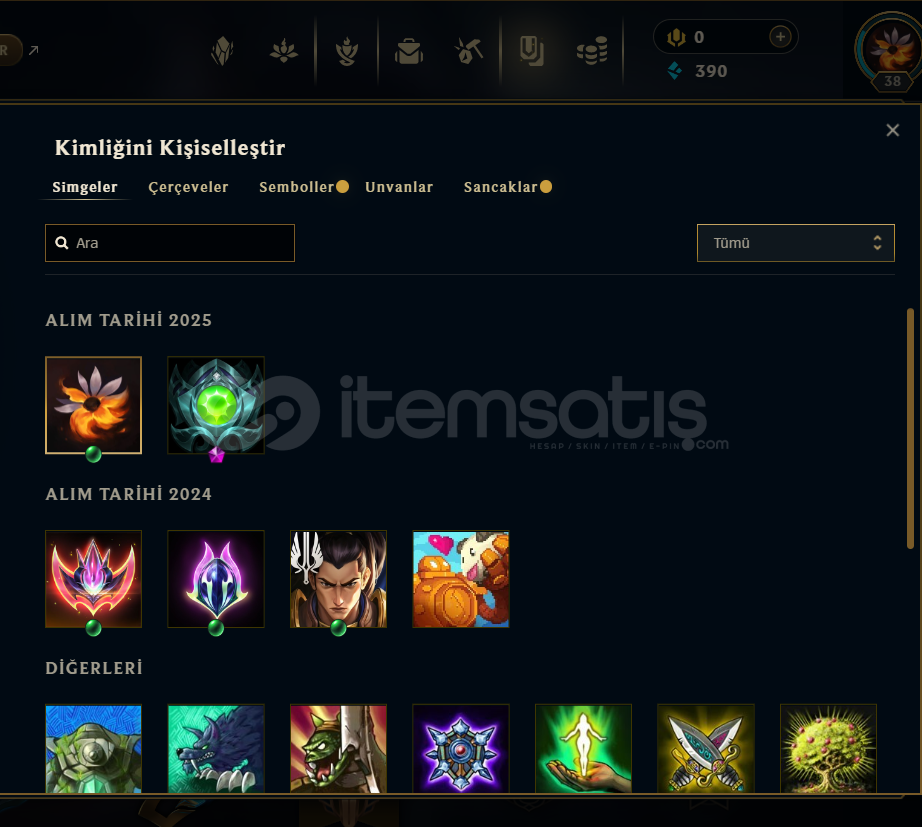Open the Unvanlar tab
The image size is (922, 827).
point(399,187)
